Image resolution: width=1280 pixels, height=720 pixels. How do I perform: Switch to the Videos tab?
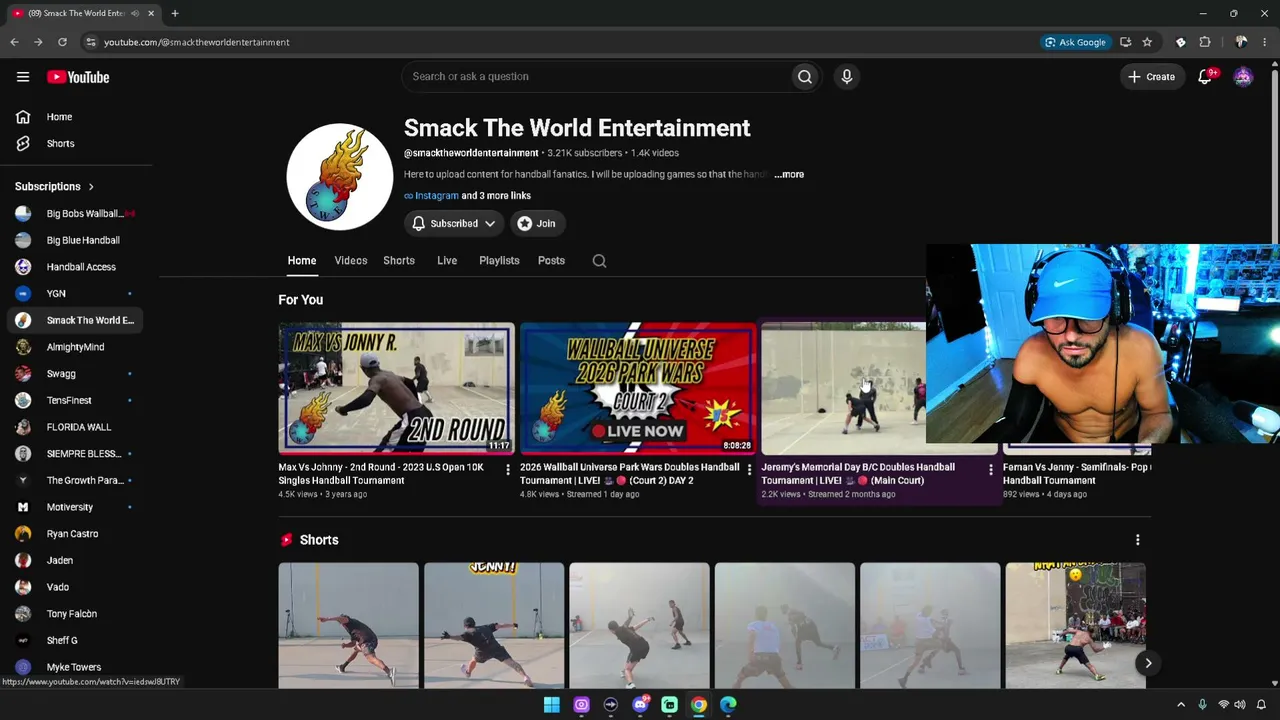351,261
